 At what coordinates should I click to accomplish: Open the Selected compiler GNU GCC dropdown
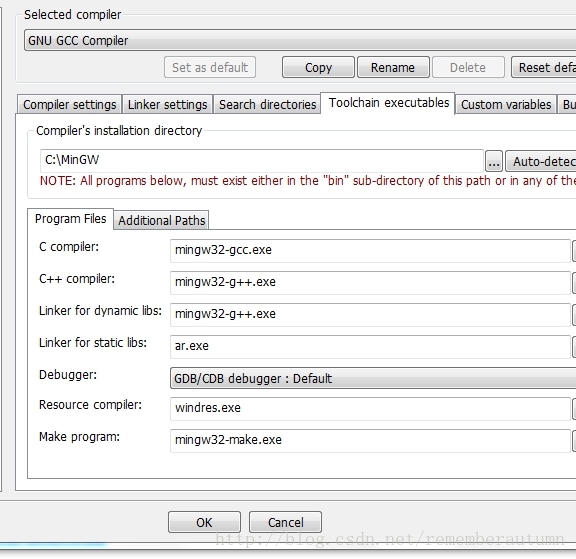pos(300,40)
